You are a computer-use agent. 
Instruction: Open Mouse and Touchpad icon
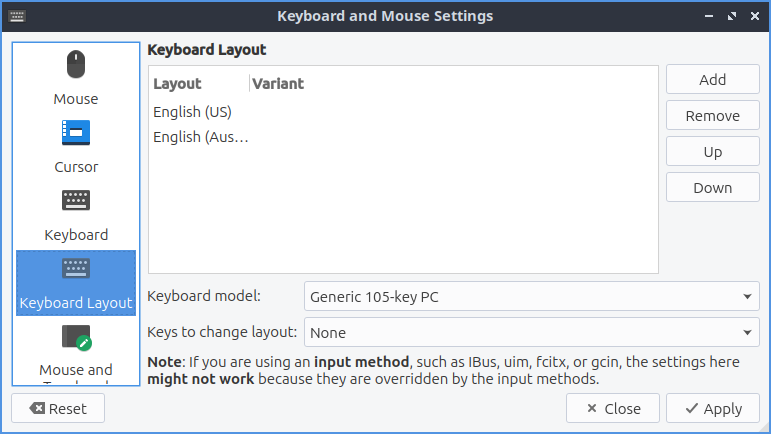pyautogui.click(x=76, y=337)
